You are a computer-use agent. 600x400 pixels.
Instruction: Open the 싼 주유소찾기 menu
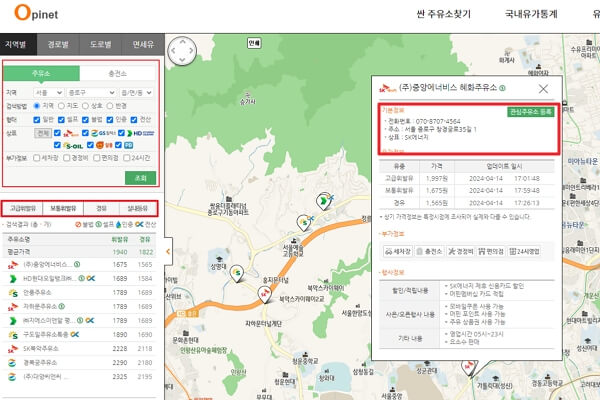click(x=443, y=14)
